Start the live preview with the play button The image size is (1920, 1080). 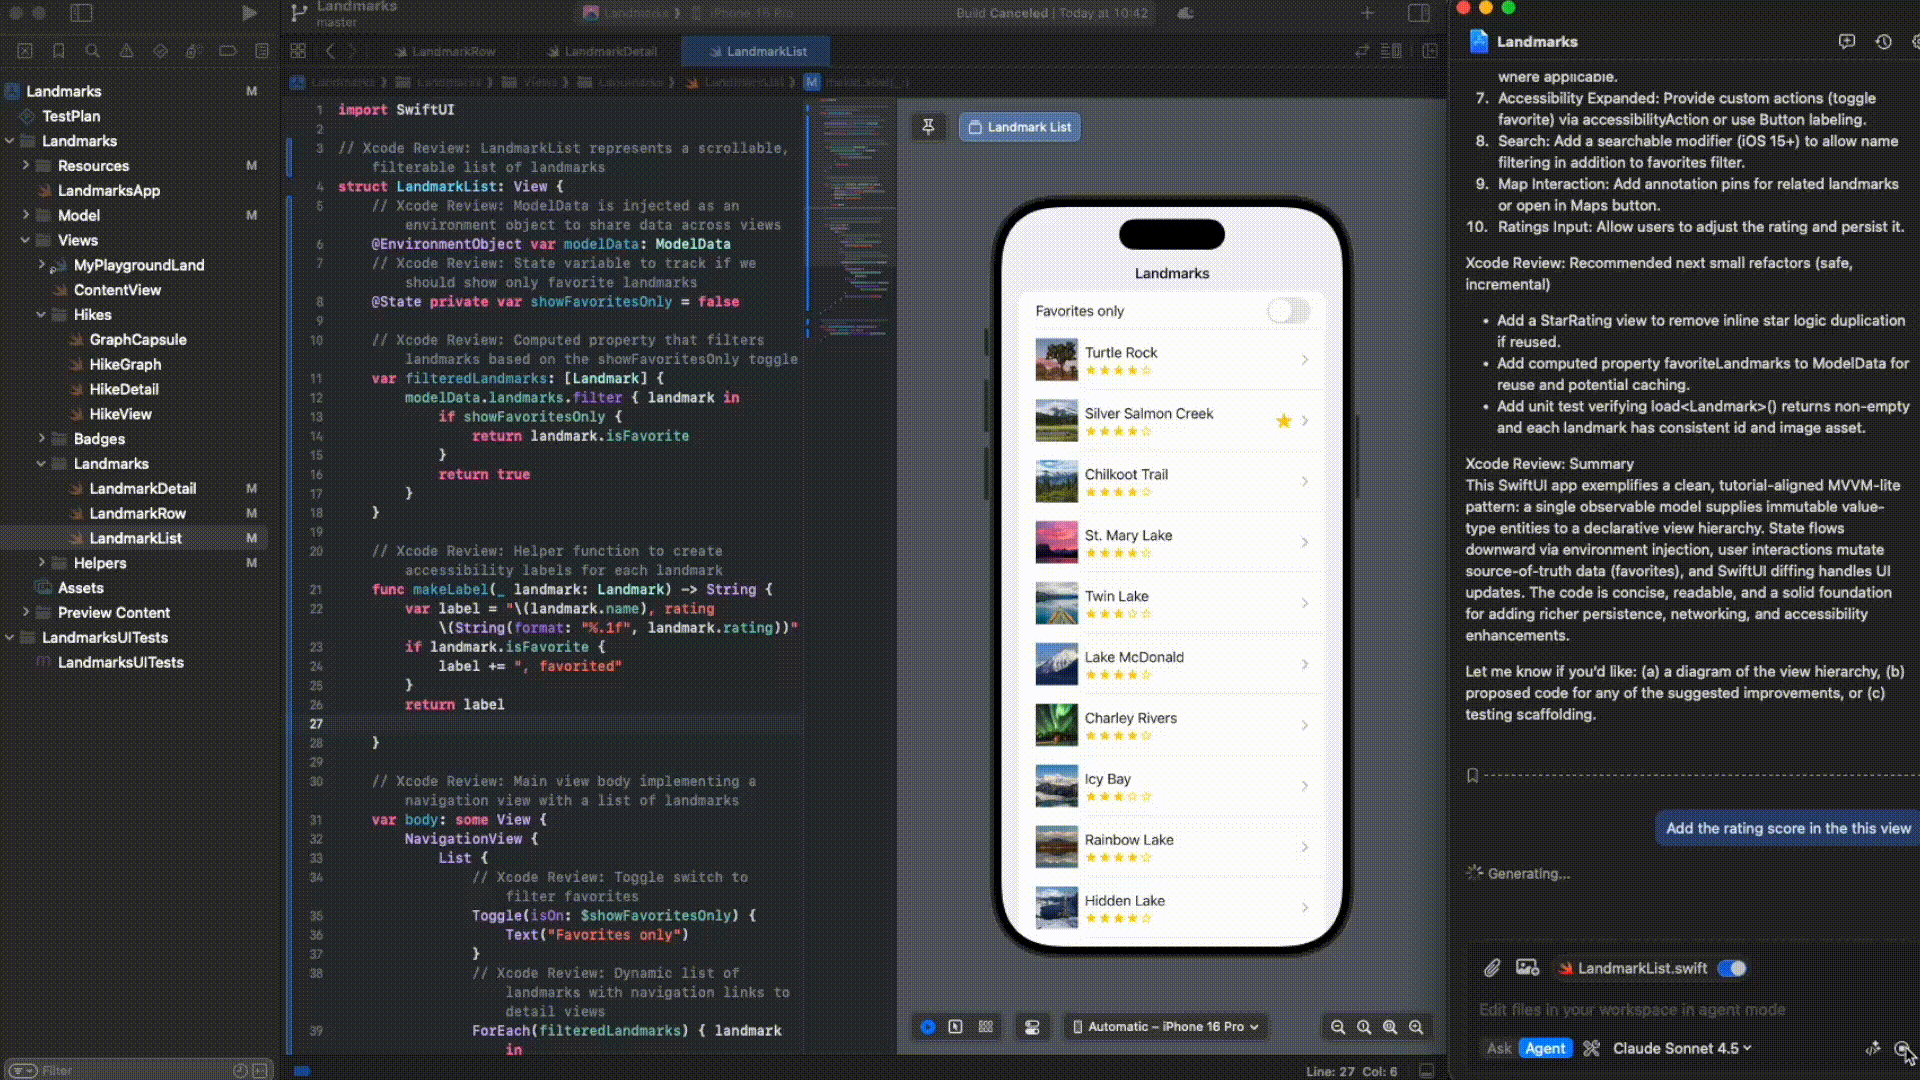pyautogui.click(x=929, y=1027)
